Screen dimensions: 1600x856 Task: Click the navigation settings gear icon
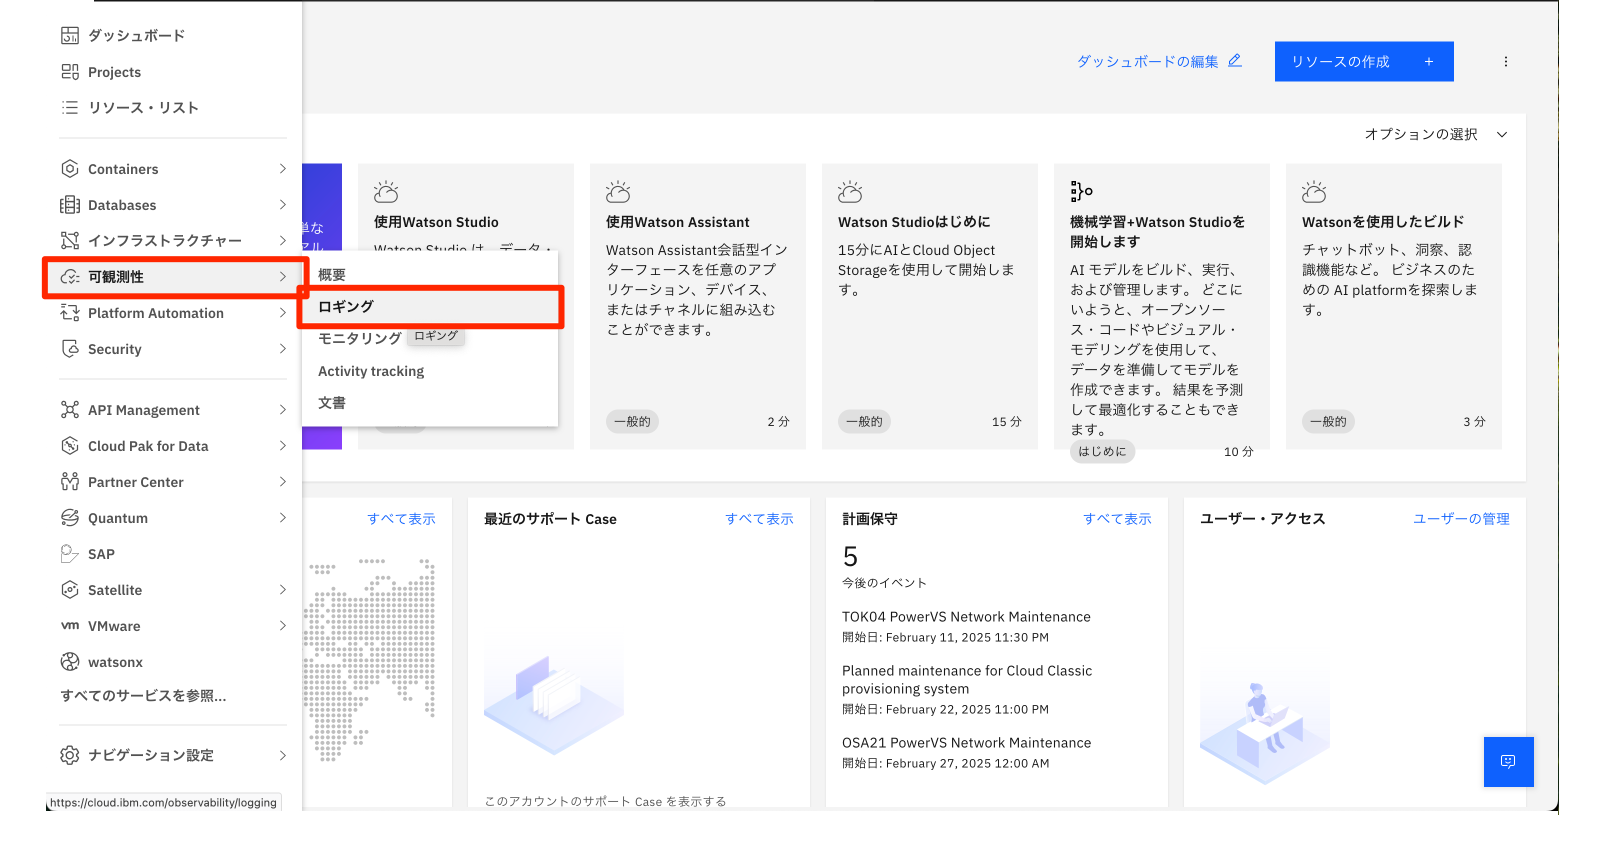[70, 755]
